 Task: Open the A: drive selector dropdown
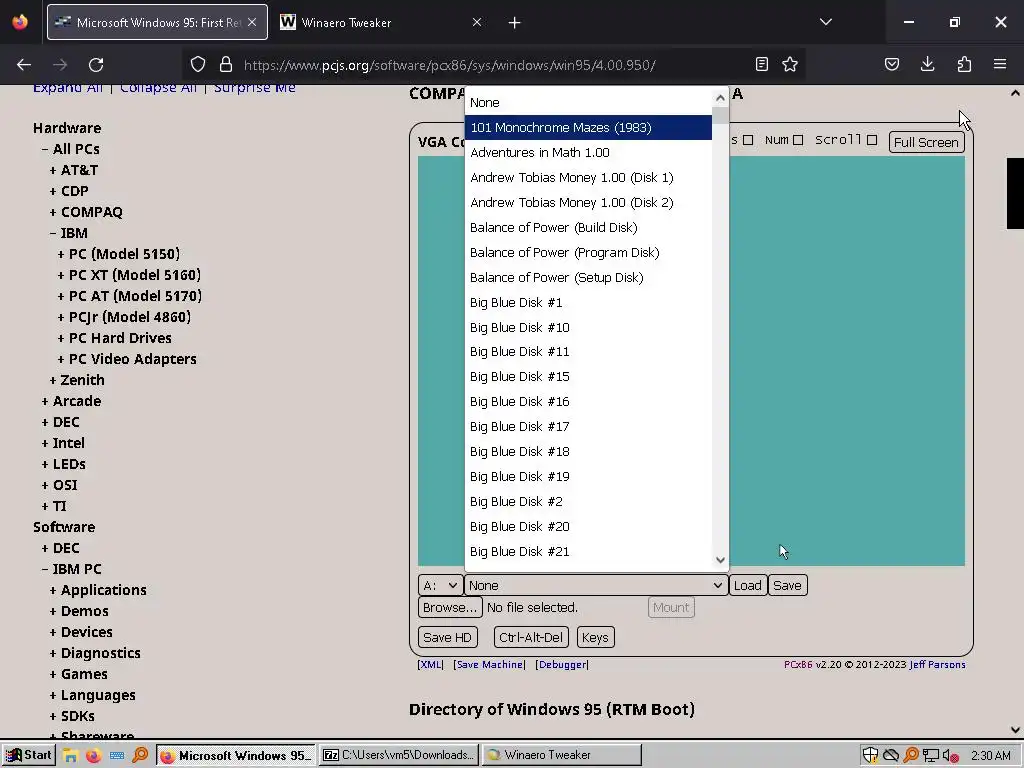(x=440, y=586)
